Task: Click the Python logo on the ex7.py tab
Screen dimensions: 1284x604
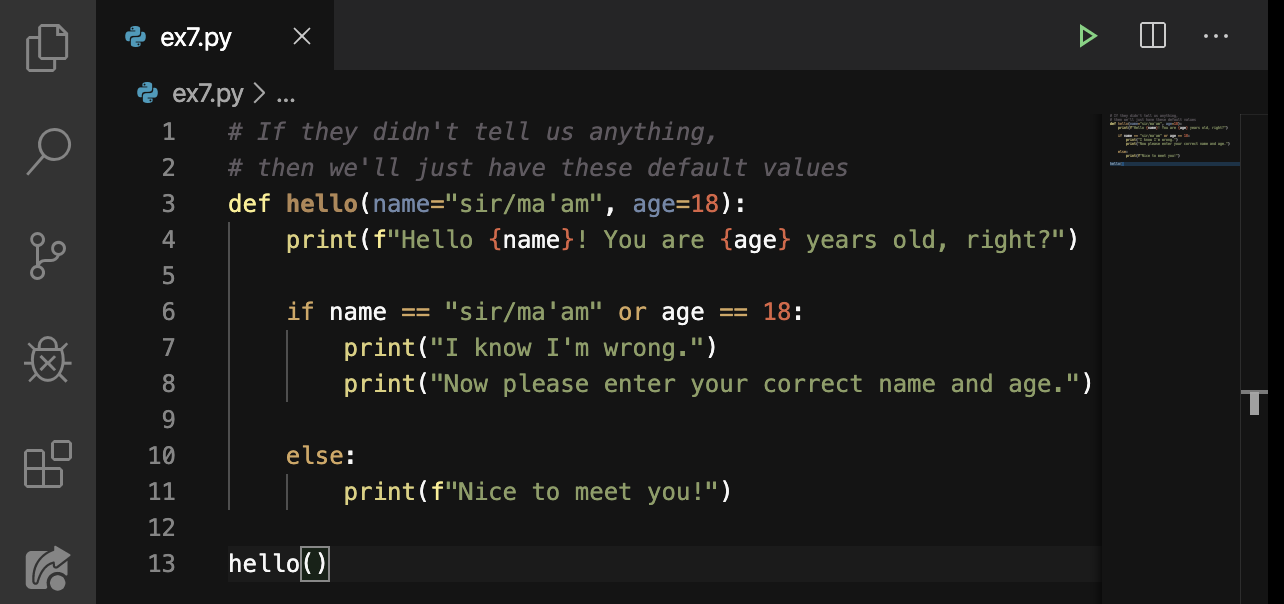Action: [133, 36]
